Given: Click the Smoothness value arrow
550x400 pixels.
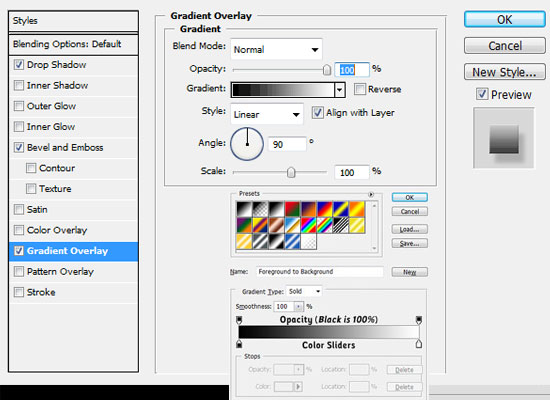Looking at the screenshot, I should (299, 307).
